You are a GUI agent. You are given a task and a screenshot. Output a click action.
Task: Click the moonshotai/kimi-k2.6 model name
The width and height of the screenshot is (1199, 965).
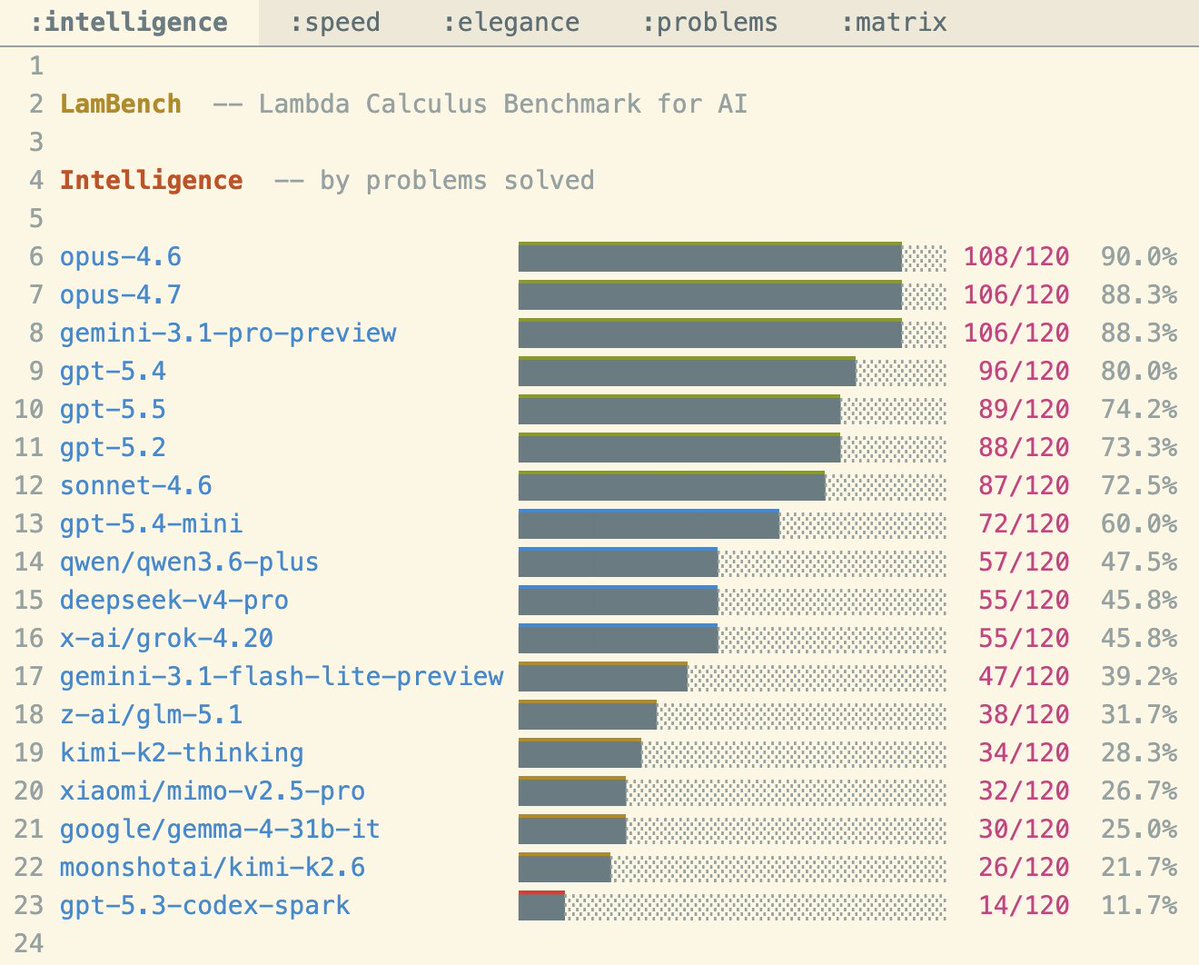pyautogui.click(x=213, y=868)
